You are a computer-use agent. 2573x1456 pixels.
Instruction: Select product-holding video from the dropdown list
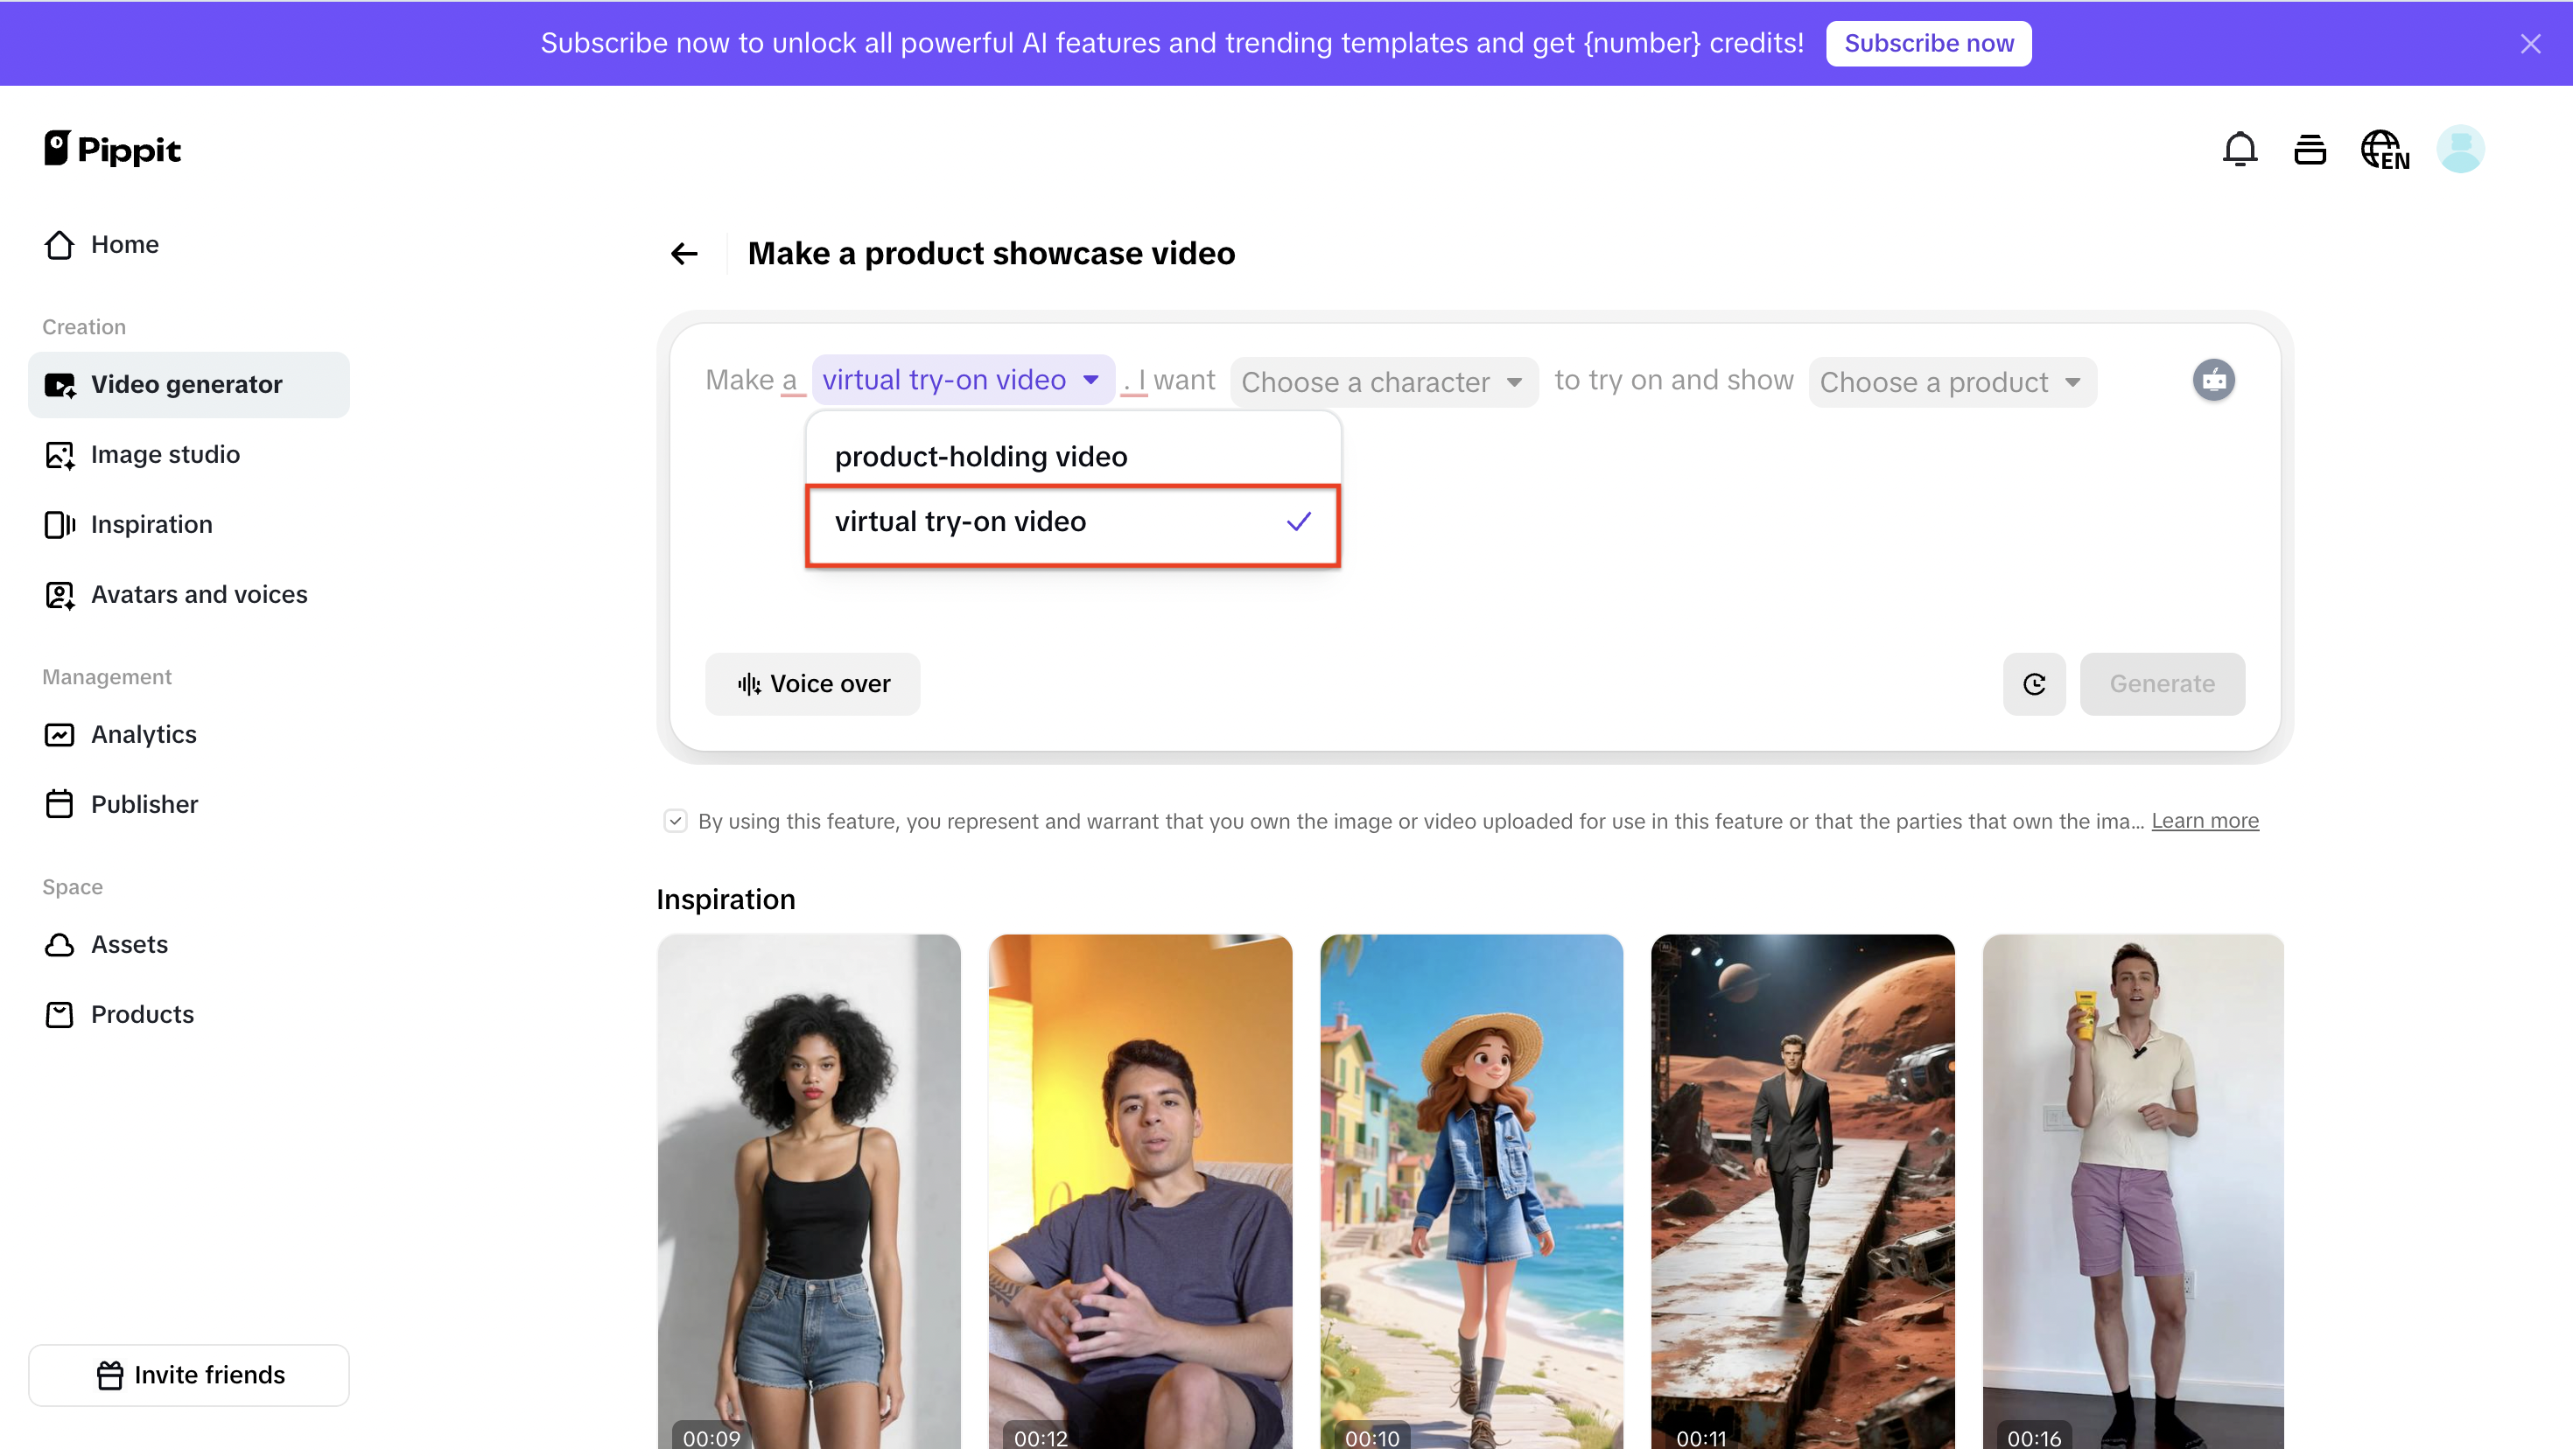tap(980, 456)
